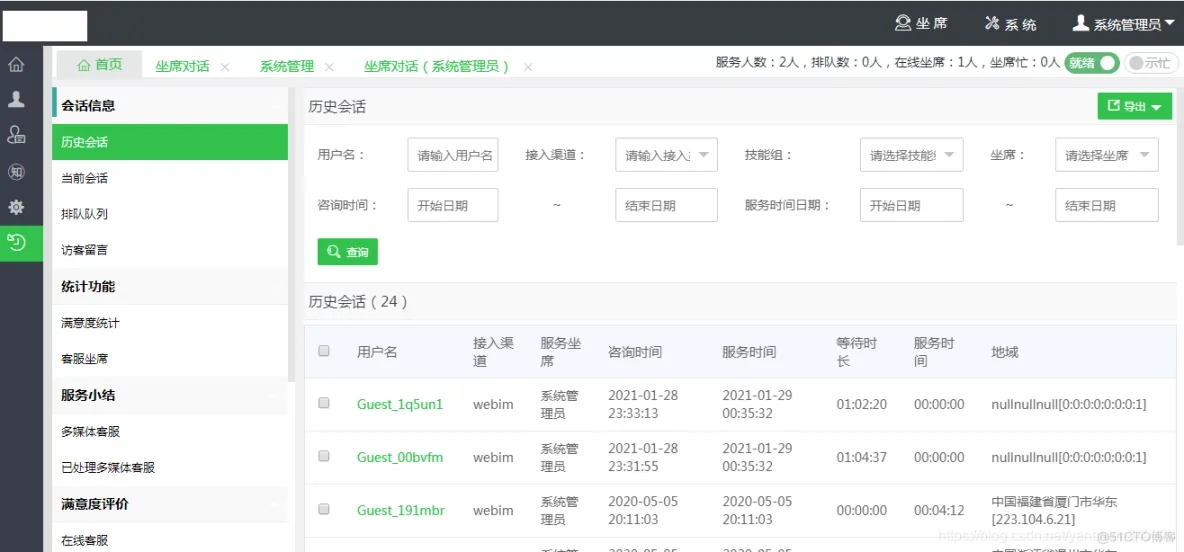Focus the 用户名 username input field

tap(452, 155)
